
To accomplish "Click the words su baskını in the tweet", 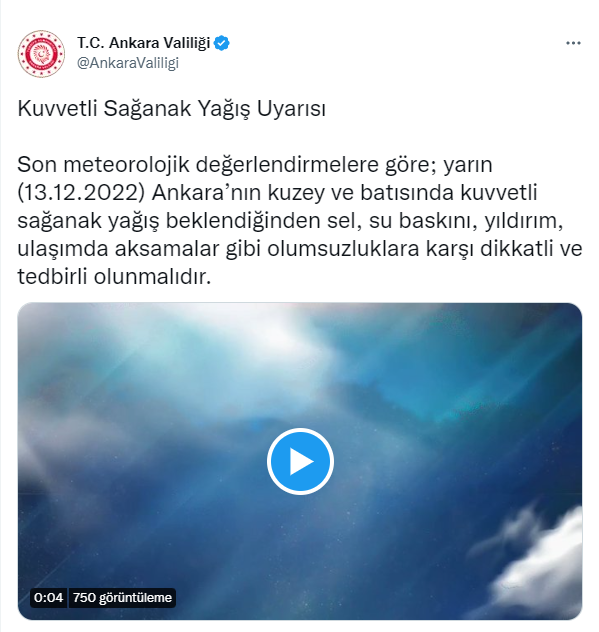I will tap(422, 221).
